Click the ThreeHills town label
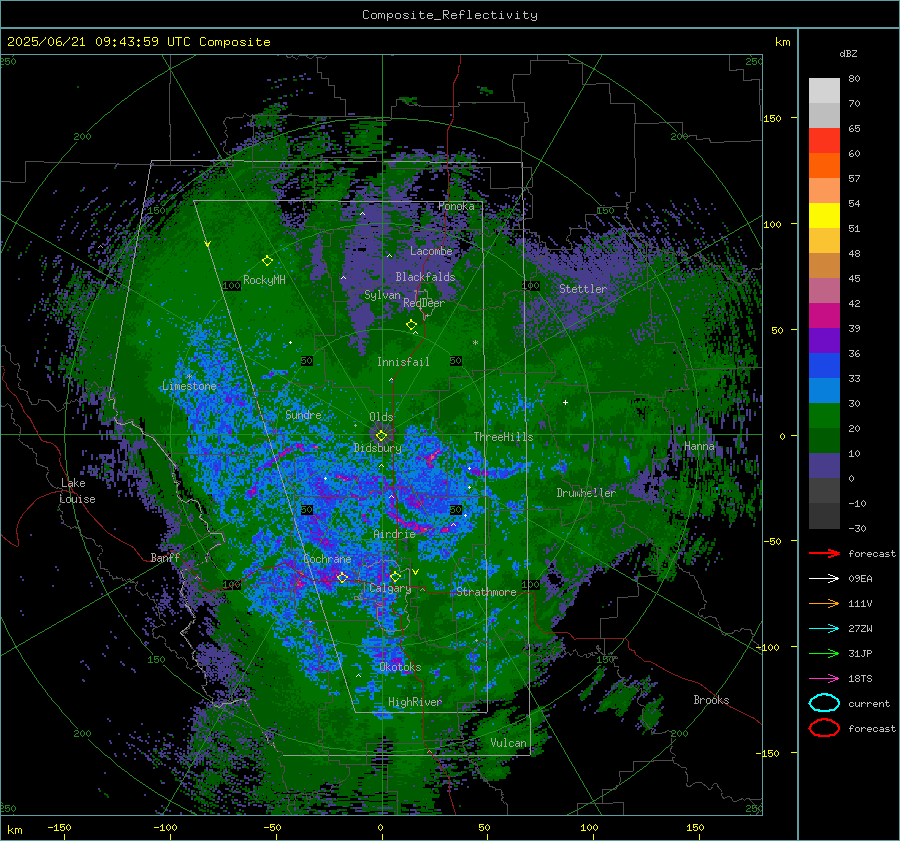900x841 pixels. point(503,437)
